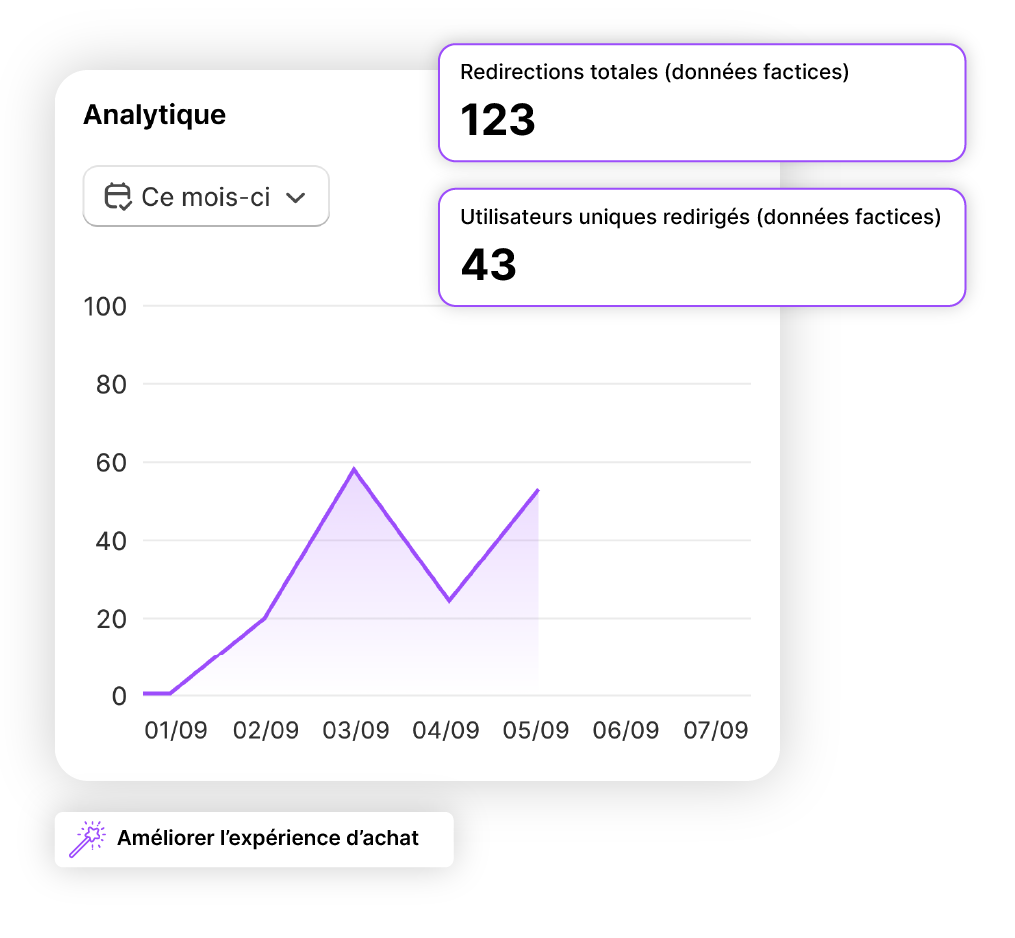Click the chart dip at 04/09
The image size is (1015, 938).
[449, 600]
